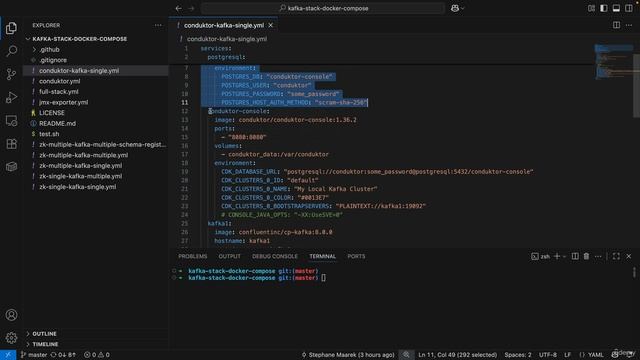640x360 pixels.
Task: Open the Docker containers view icon
Action: coord(11,167)
